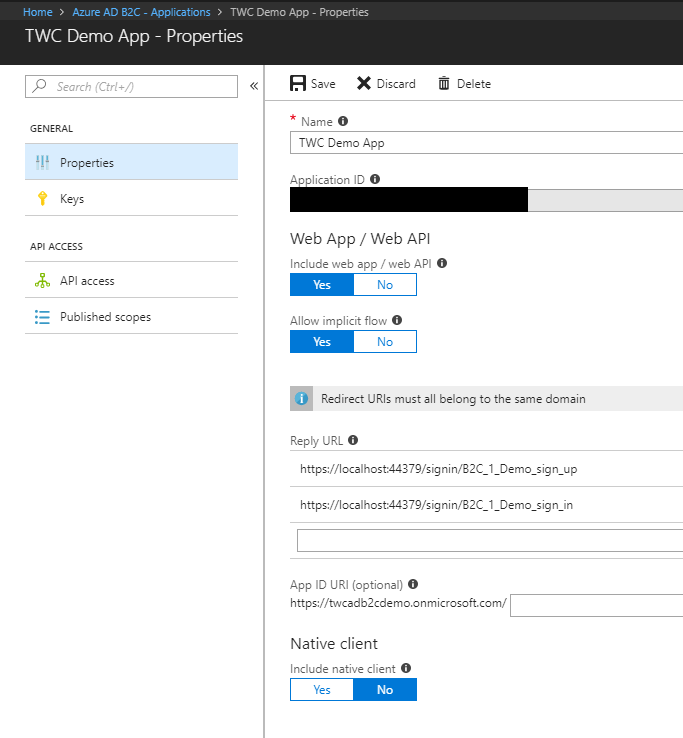Viewport: 683px width, 738px height.
Task: Click the Published scopes list icon
Action: [x=42, y=317]
